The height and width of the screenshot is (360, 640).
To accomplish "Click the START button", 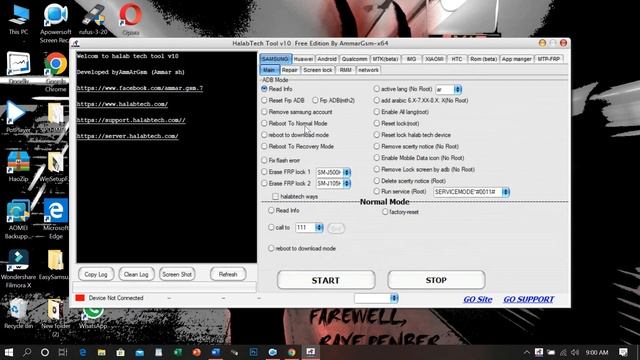I will 326,280.
